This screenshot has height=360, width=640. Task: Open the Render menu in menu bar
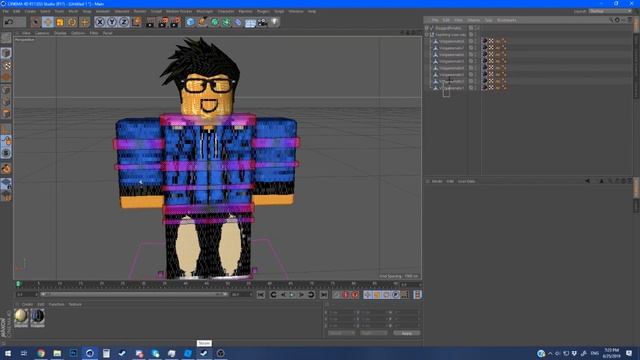140,11
